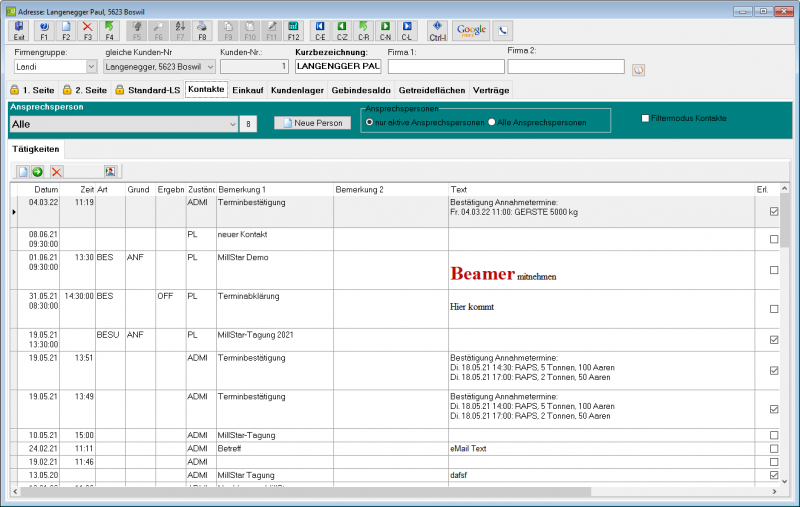Check Erl. box for MillStar Demo row
This screenshot has width=800, height=507.
774,270
